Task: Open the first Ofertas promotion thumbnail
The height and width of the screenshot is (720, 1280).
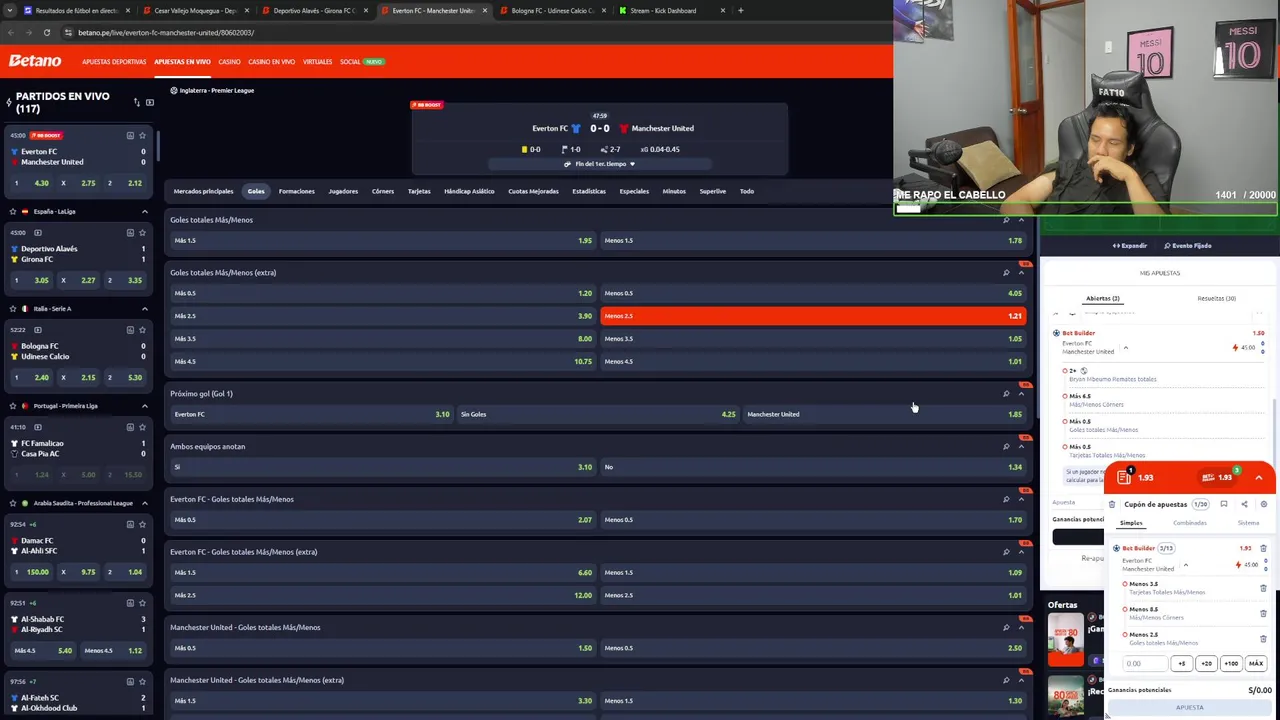Action: [x=1065, y=640]
